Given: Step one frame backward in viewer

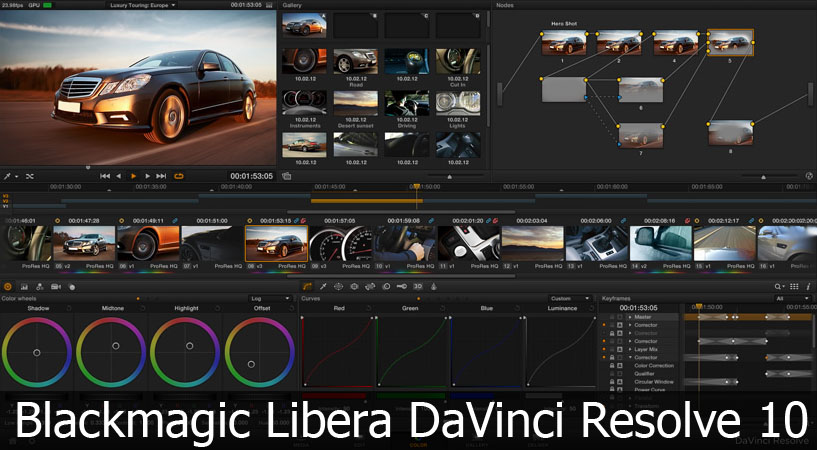Looking at the screenshot, I should pyautogui.click(x=119, y=176).
